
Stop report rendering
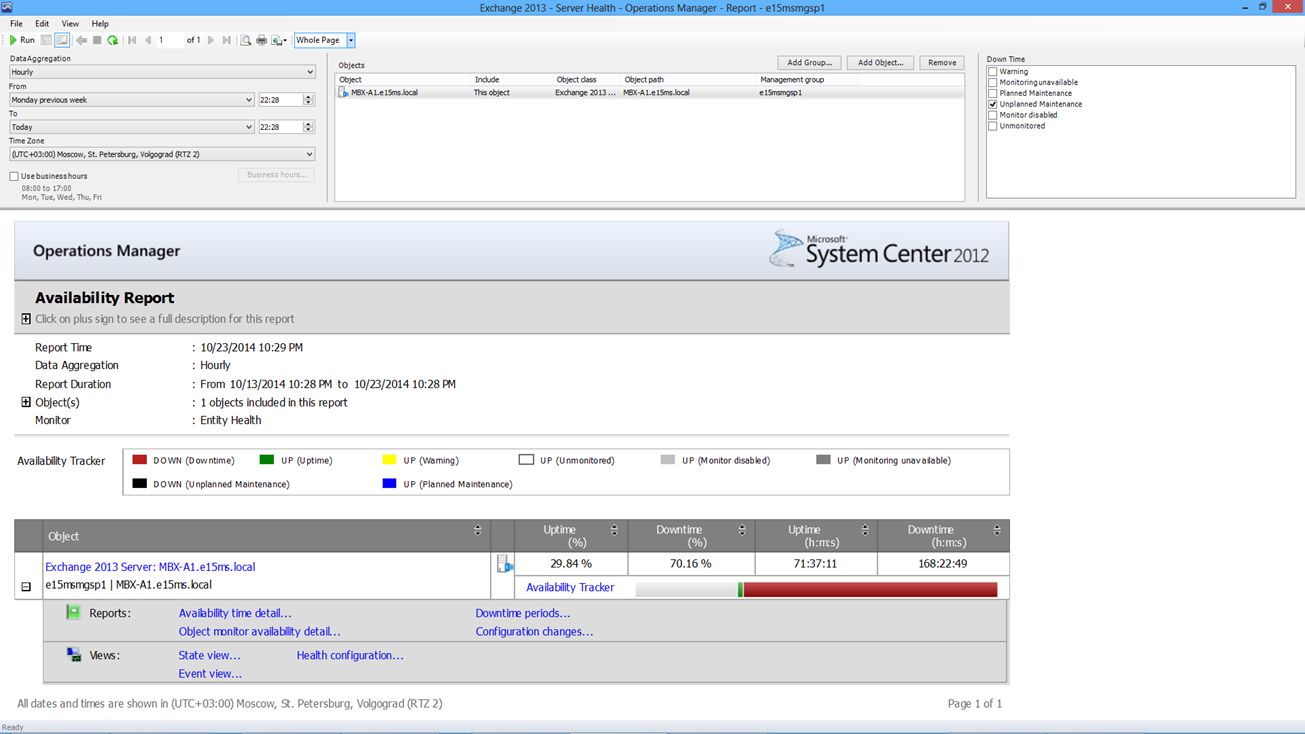click(x=97, y=40)
